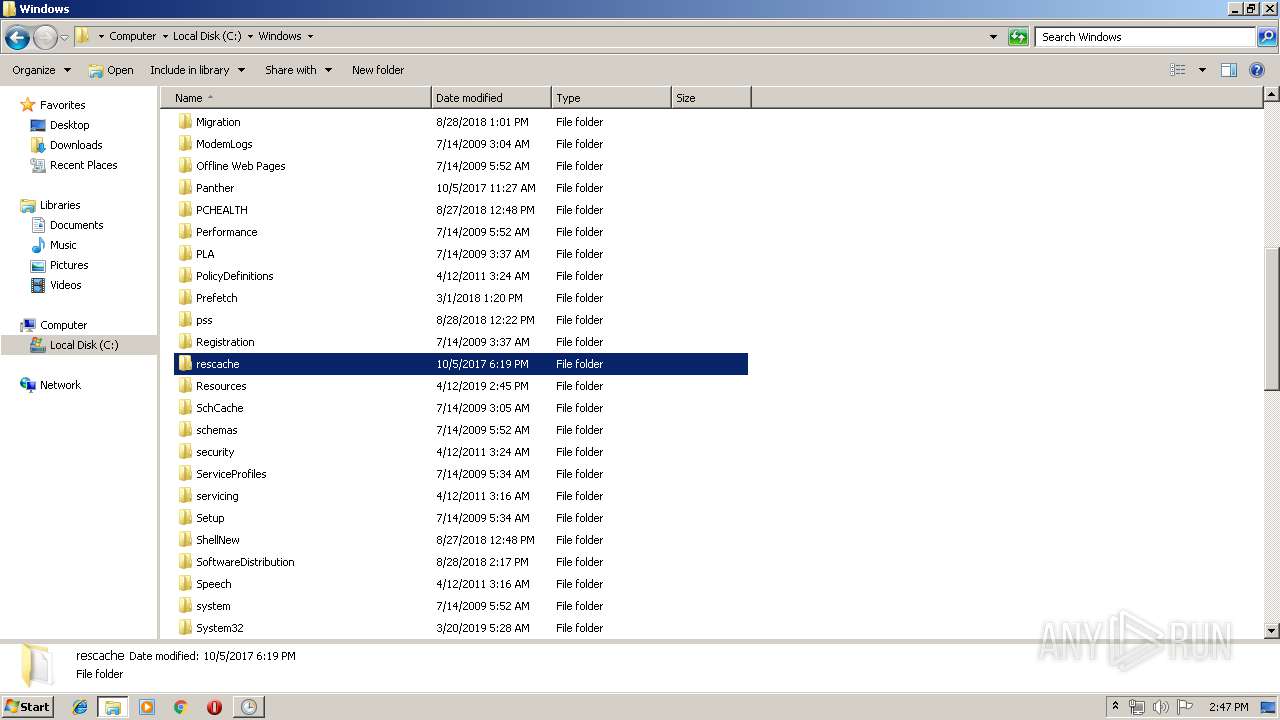Select the security folder icon

pos(185,452)
